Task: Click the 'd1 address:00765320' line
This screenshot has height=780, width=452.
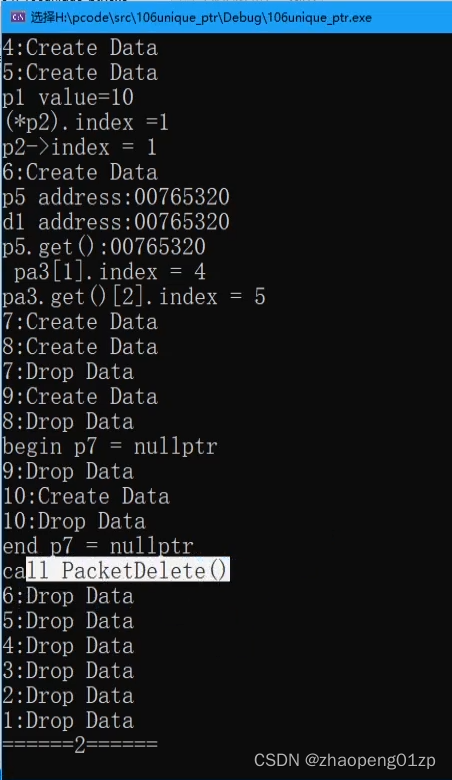Action: [x=116, y=222]
